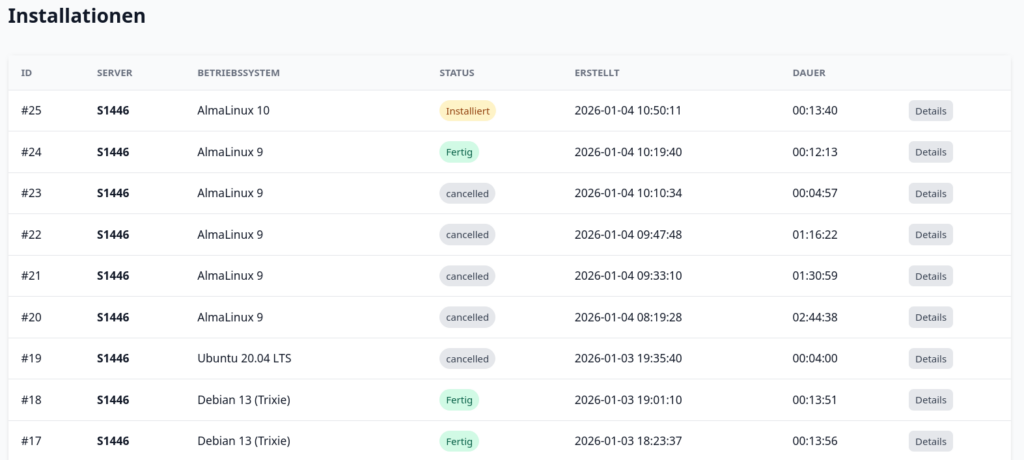Click the yellow Installiert status badge
The width and height of the screenshot is (1024, 460).
(x=467, y=111)
